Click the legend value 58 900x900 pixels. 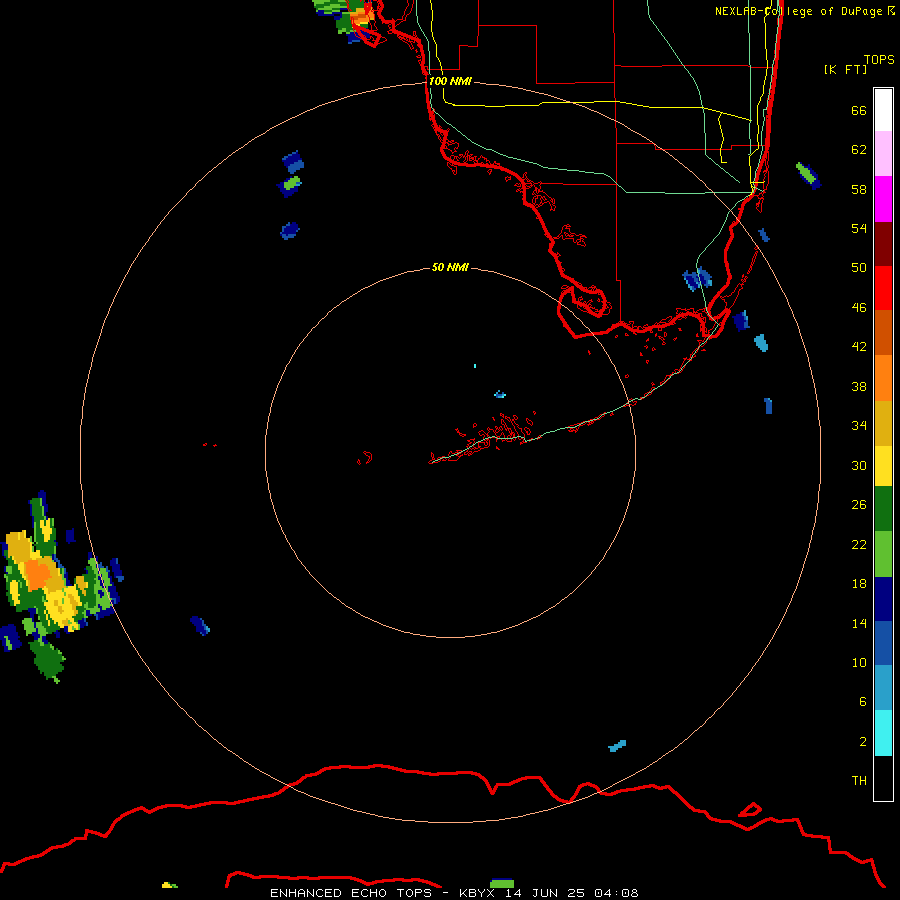point(859,189)
